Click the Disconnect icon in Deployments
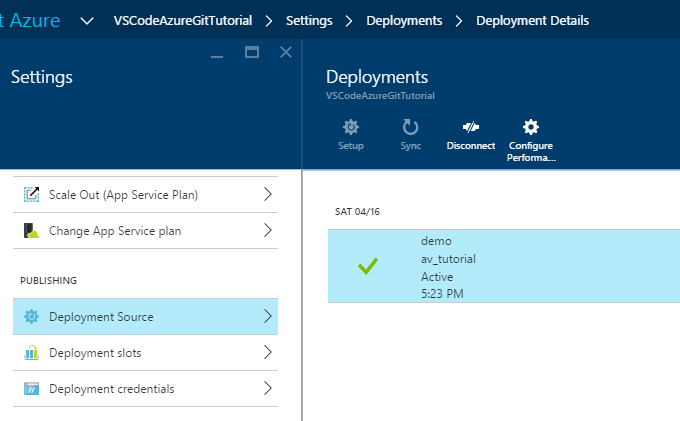680x421 pixels. 471,127
